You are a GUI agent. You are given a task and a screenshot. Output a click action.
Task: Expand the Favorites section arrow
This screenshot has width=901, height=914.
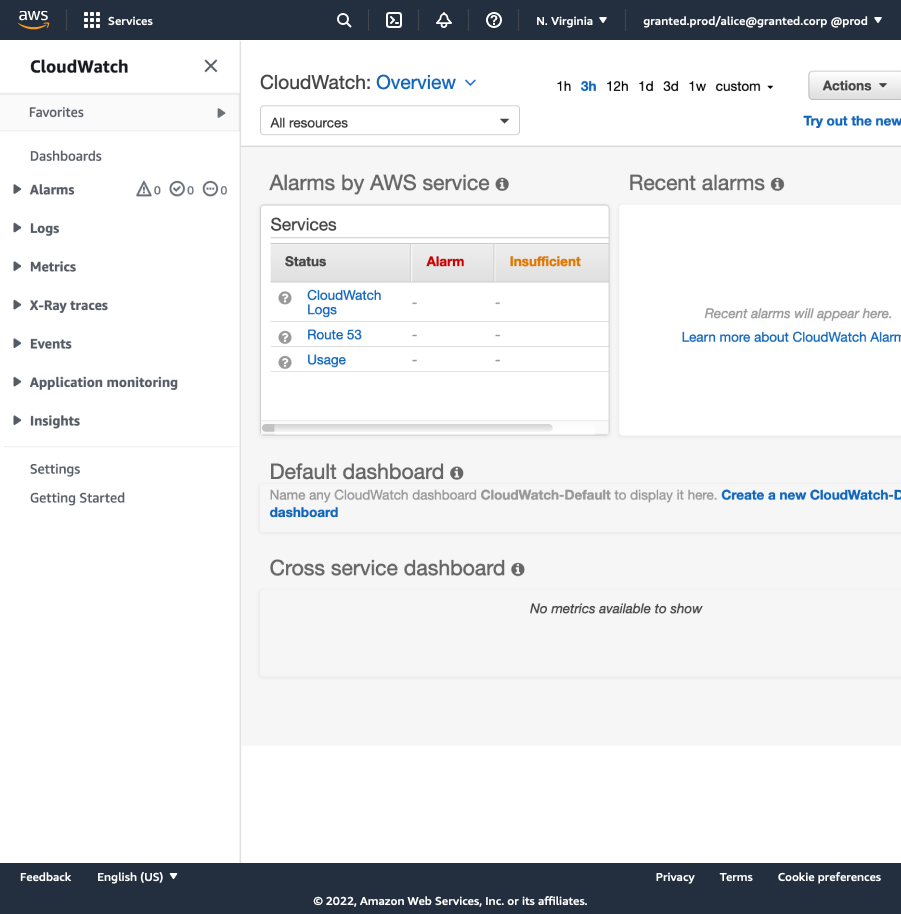point(221,113)
